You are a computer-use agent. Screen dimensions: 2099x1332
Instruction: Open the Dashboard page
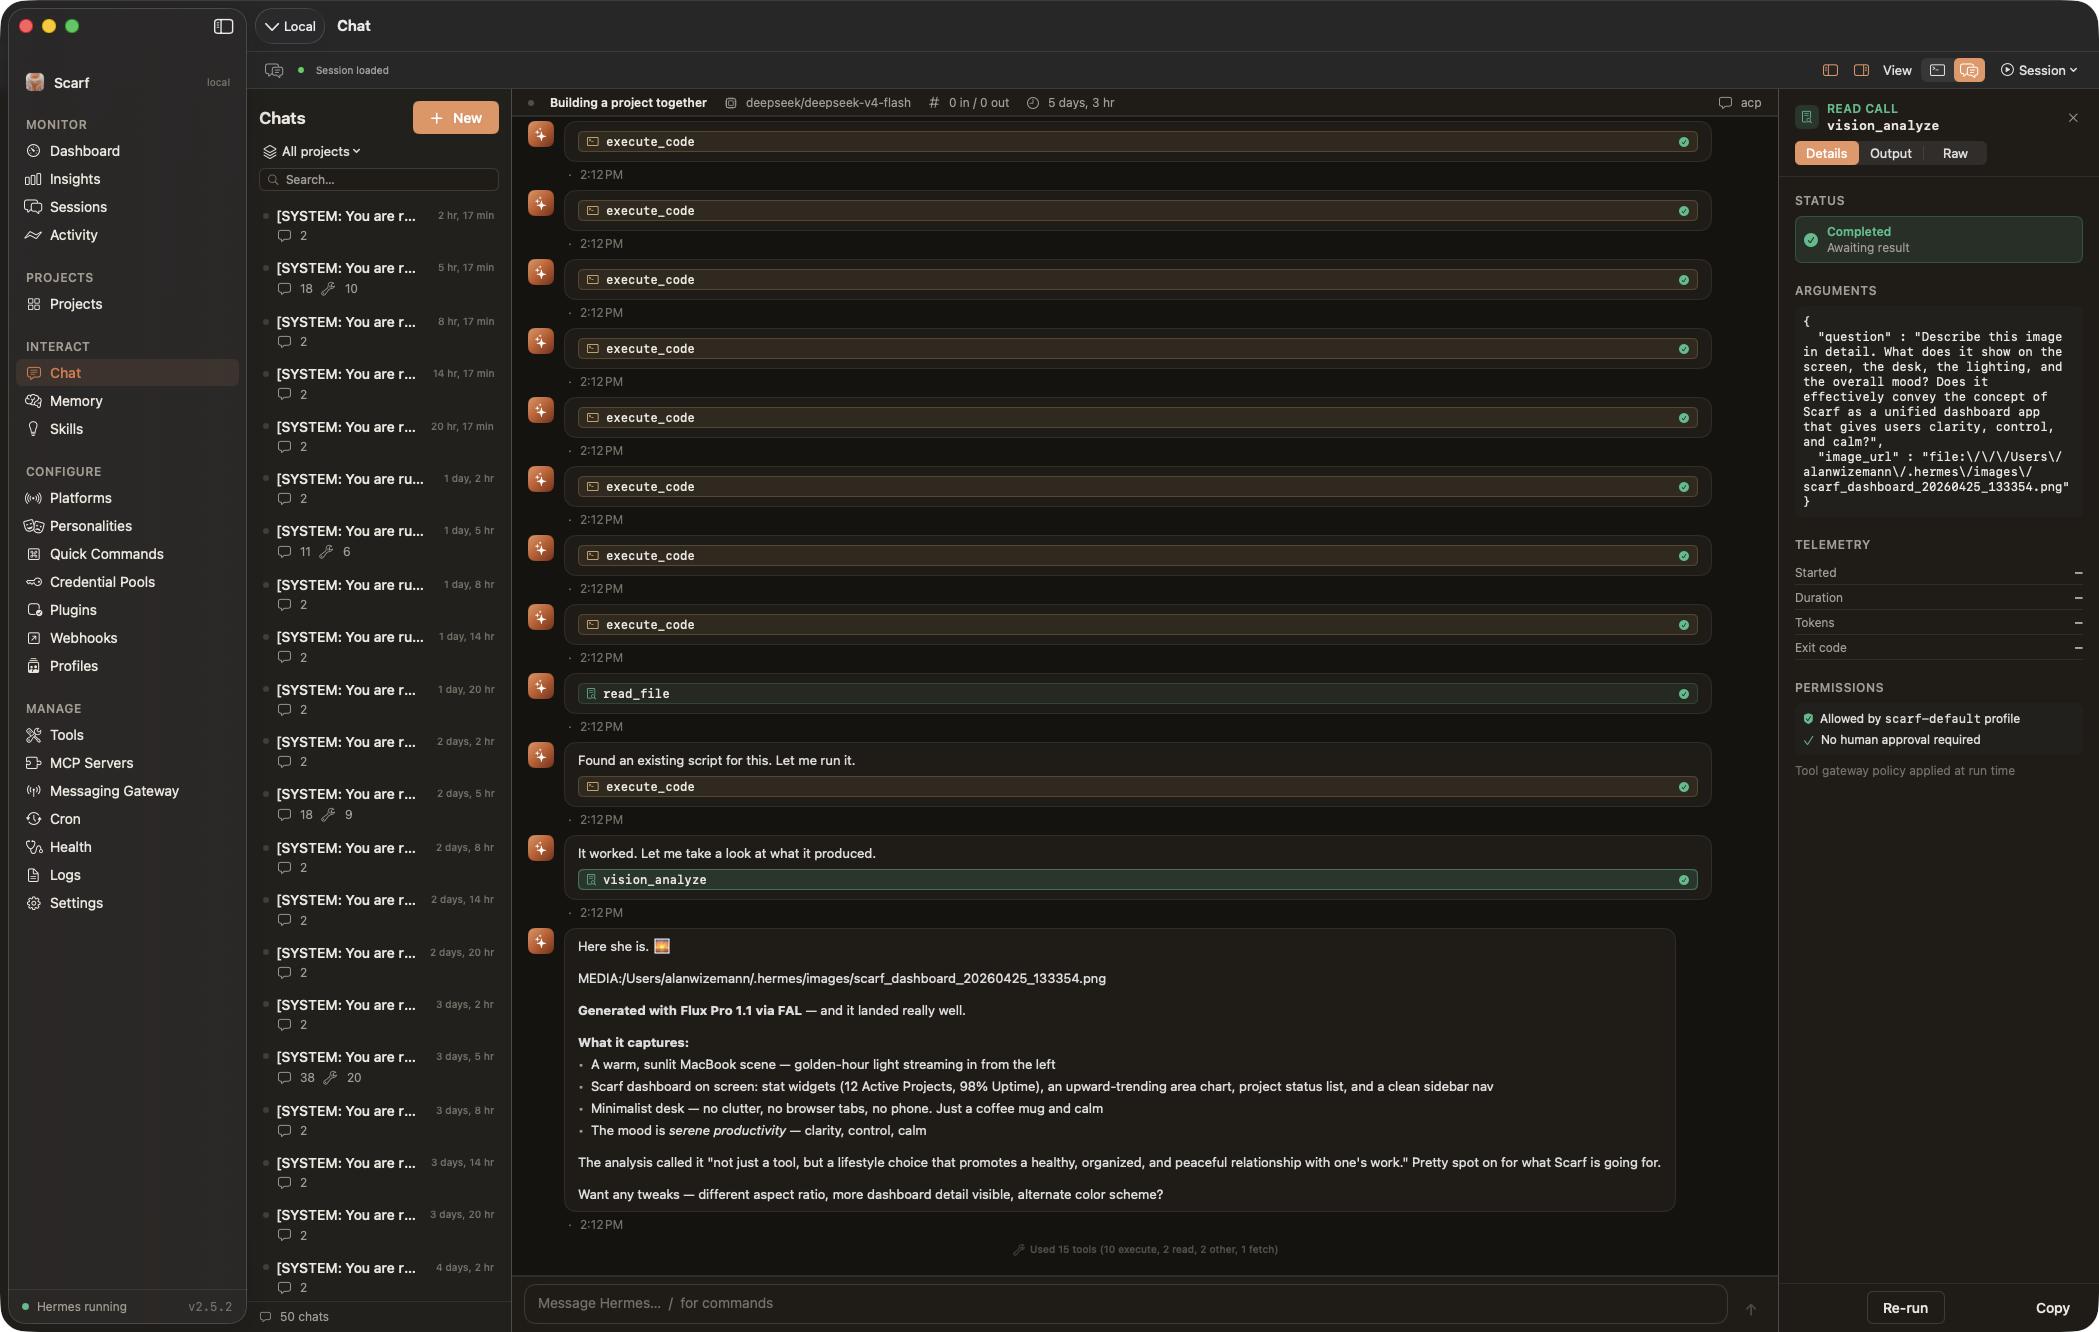coord(85,151)
